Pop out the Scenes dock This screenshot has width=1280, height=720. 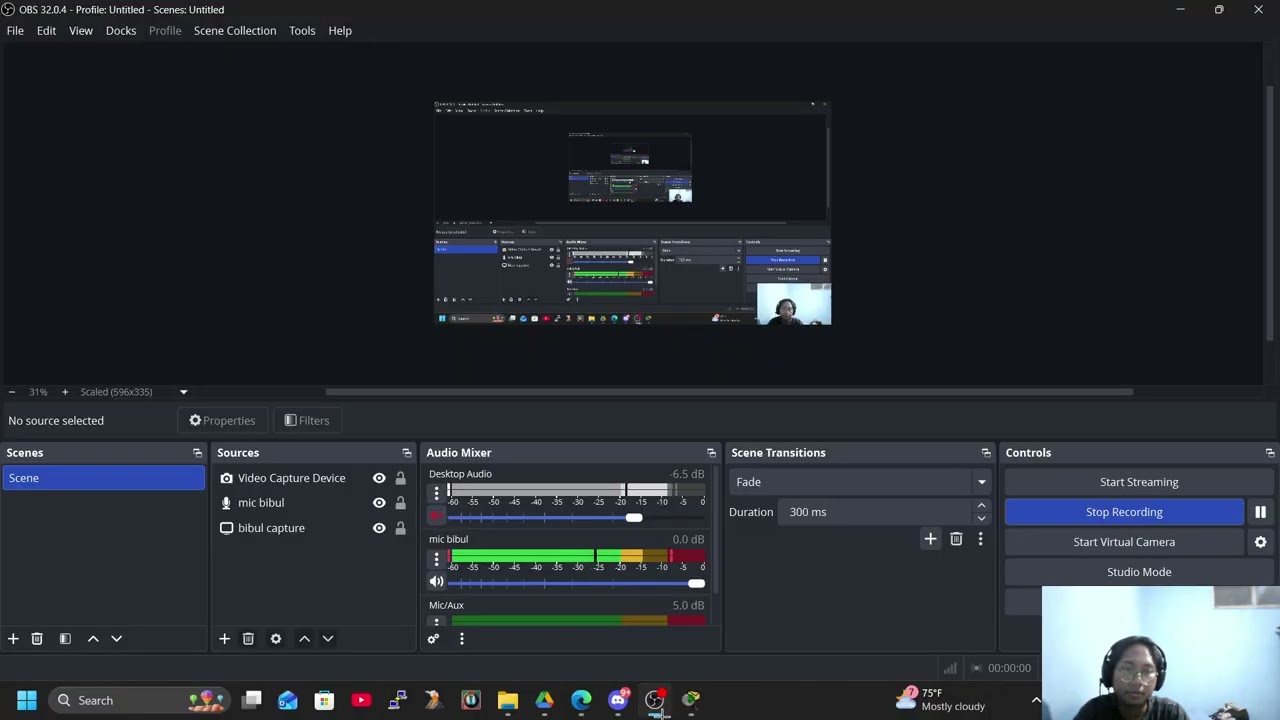(197, 453)
